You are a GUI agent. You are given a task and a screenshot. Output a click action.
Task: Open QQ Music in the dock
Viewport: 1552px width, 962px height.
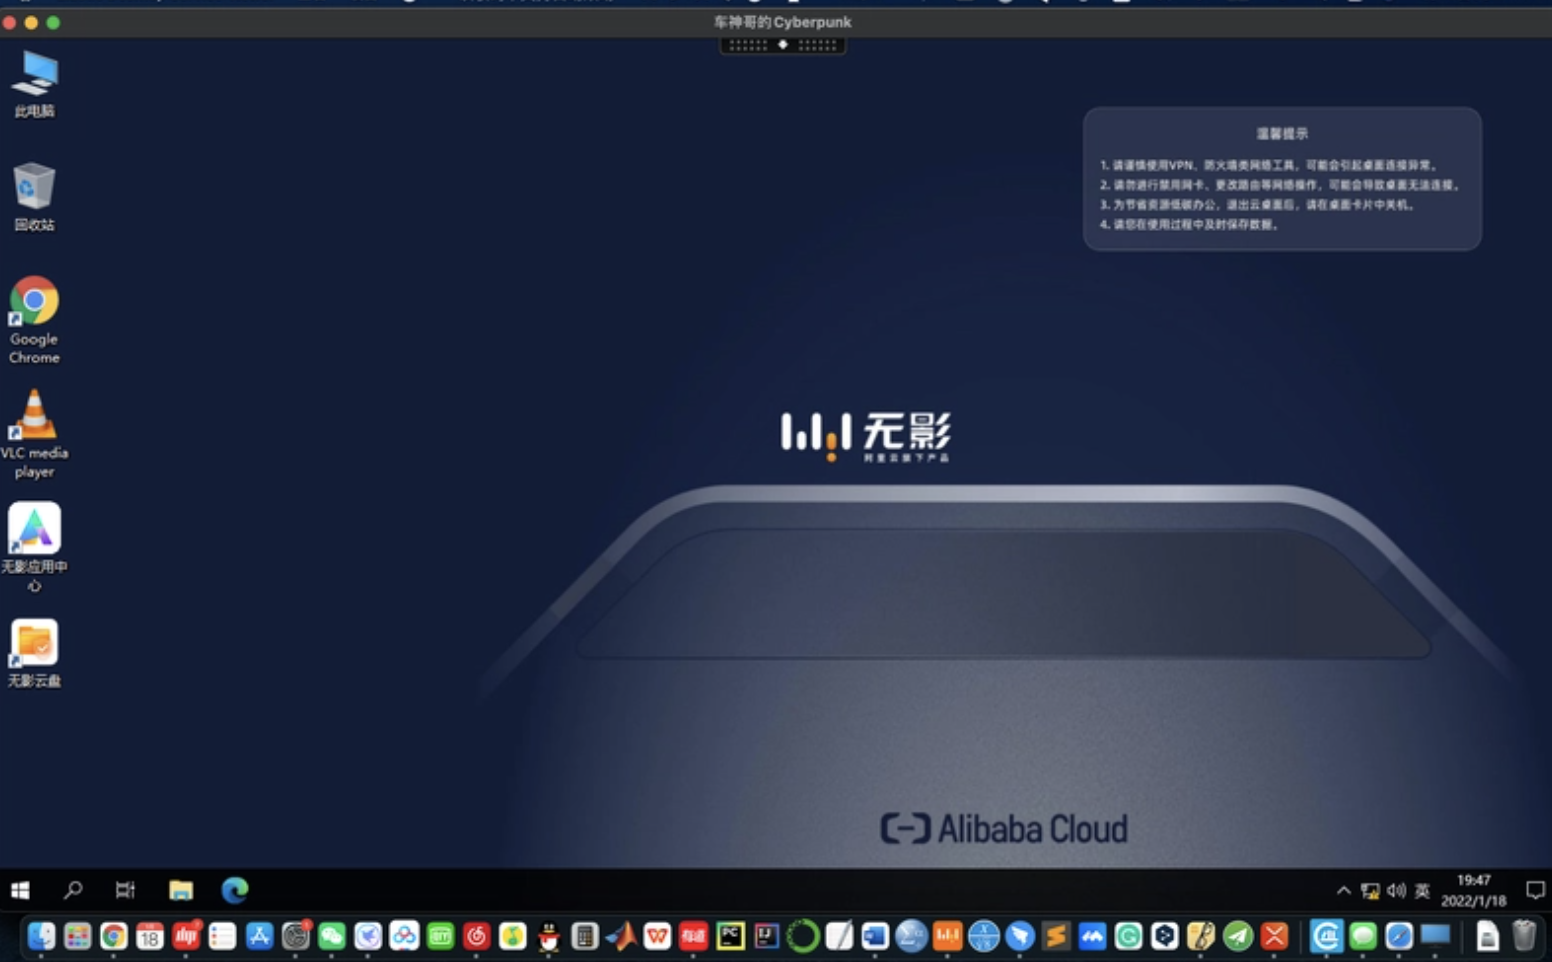pyautogui.click(x=513, y=936)
